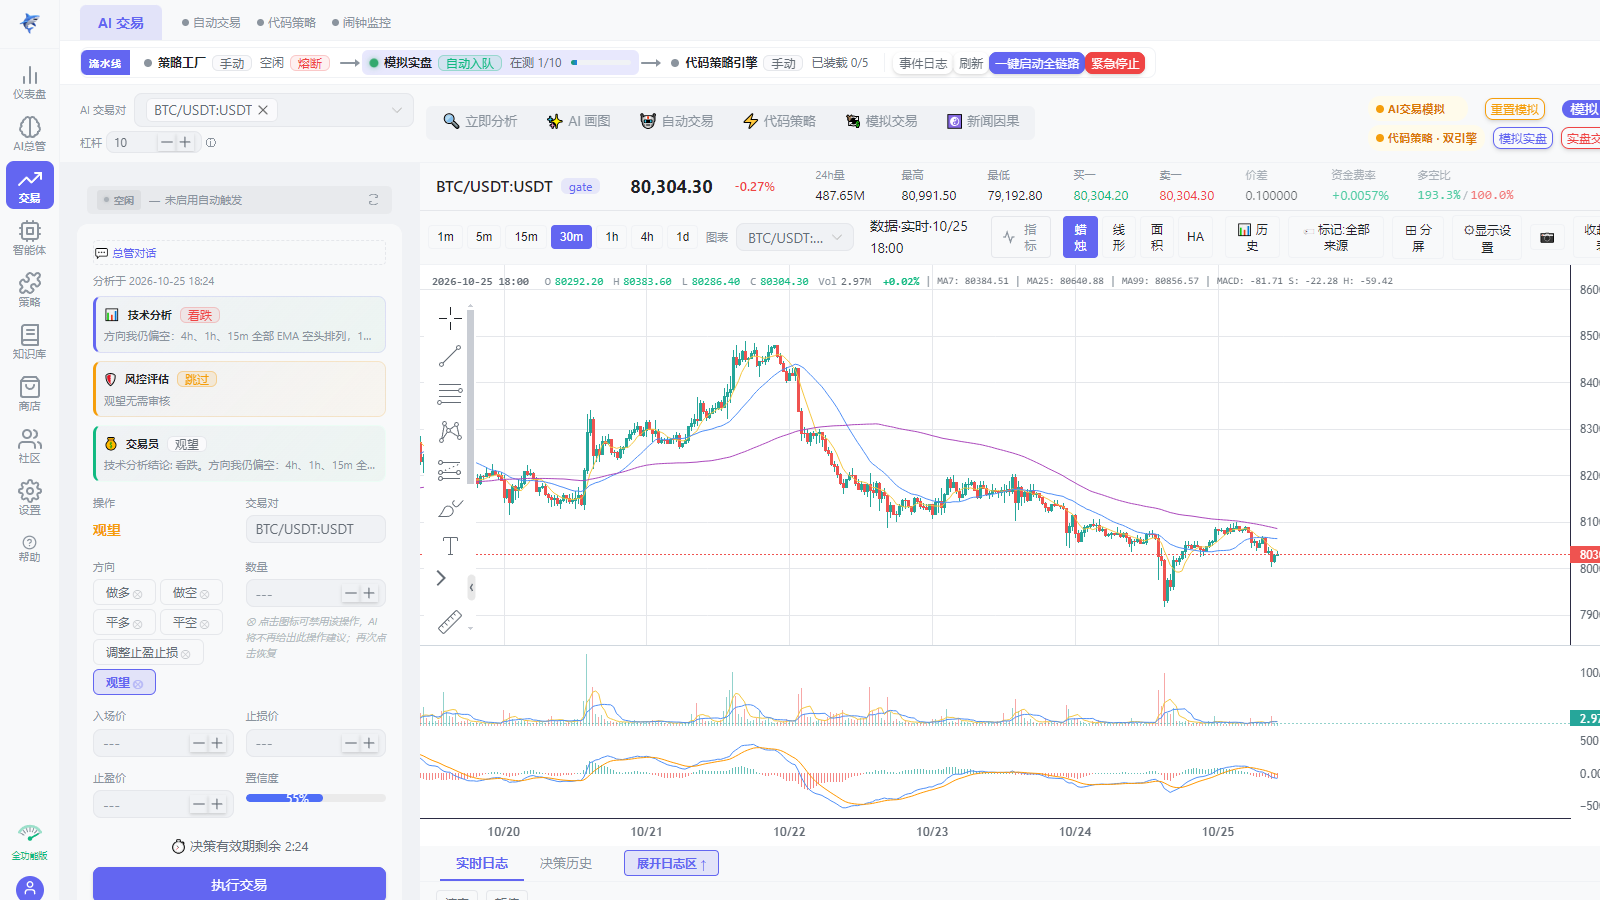This screenshot has height=900, width=1600.
Task: Expand 技术分析 analysis card
Action: point(239,324)
